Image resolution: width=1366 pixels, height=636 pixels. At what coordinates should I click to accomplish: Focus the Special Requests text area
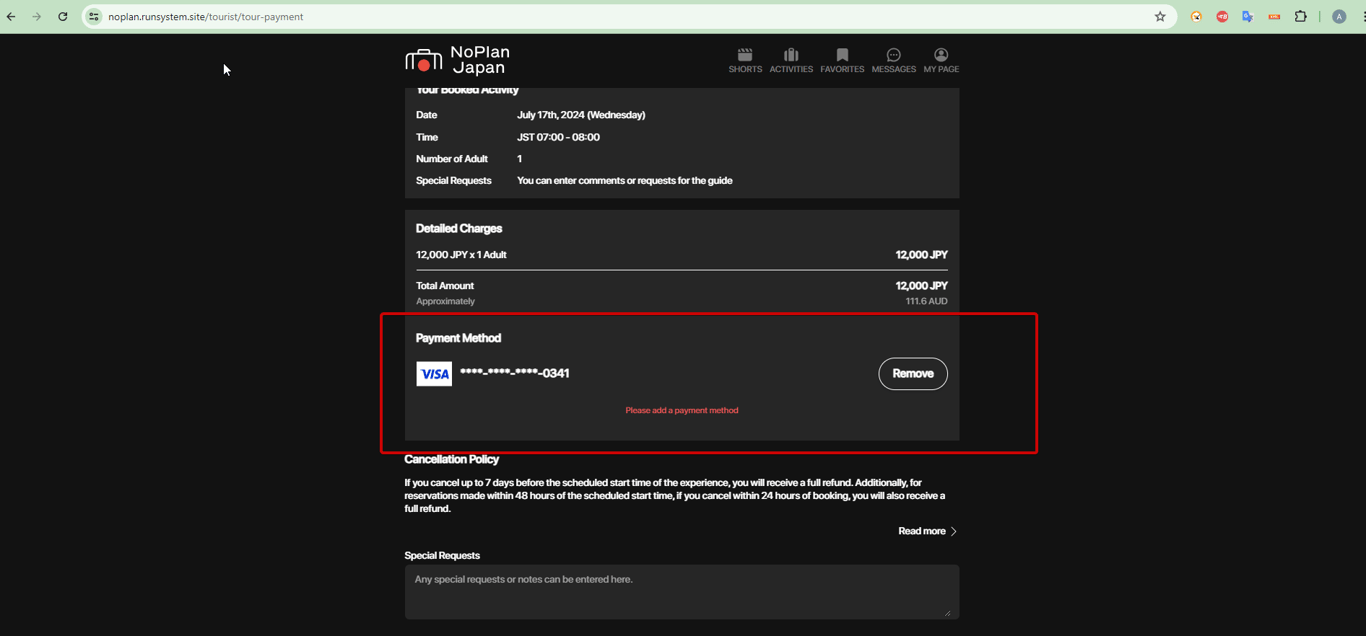(x=682, y=592)
